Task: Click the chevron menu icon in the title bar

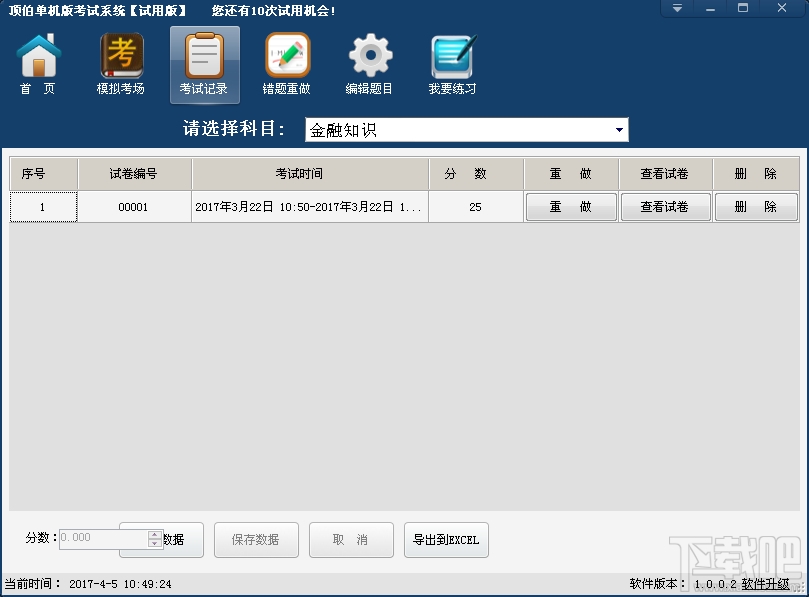Action: (x=677, y=8)
